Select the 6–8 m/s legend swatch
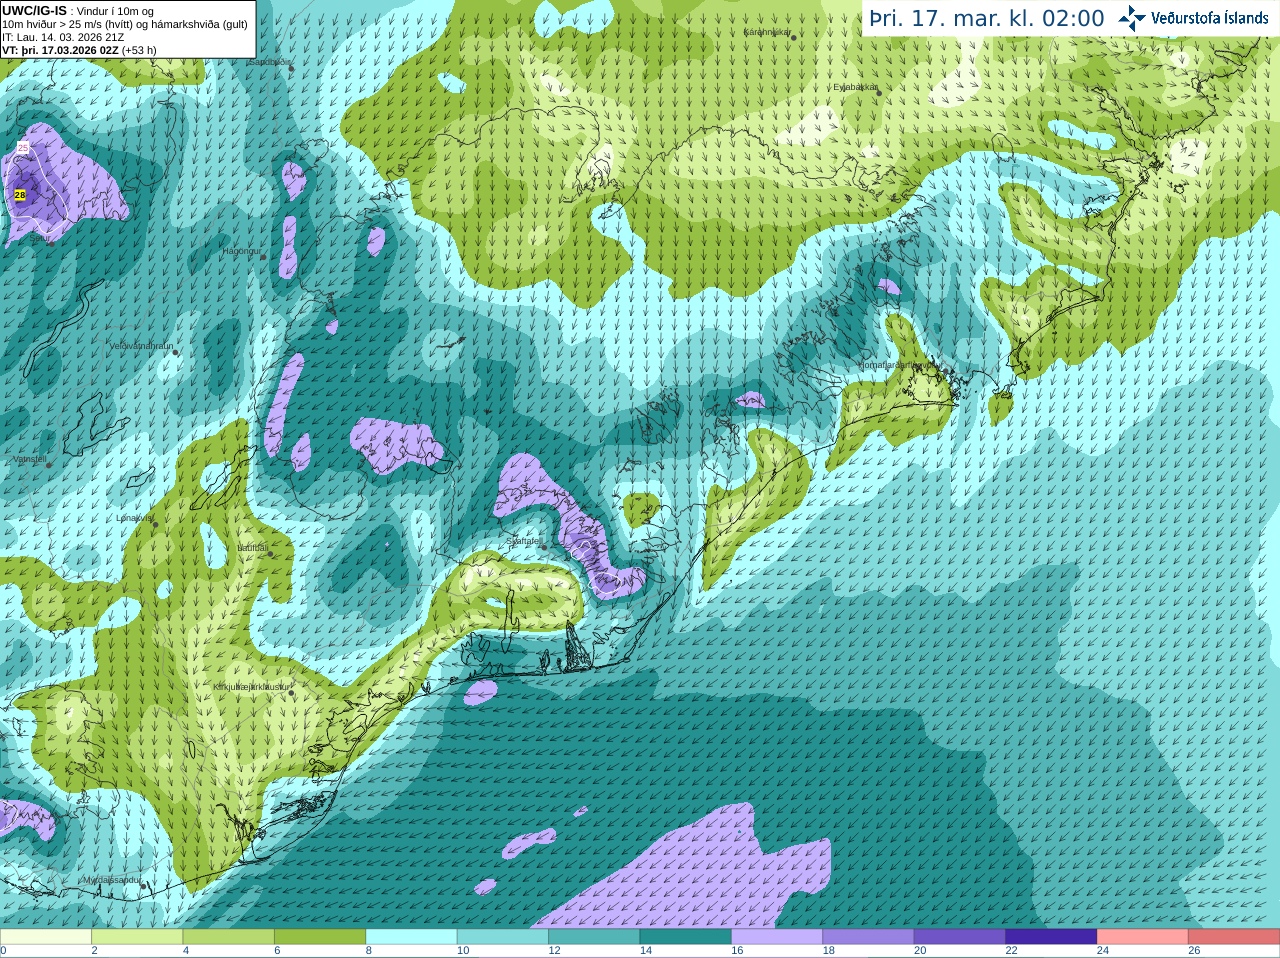The image size is (1280, 958). (x=320, y=937)
